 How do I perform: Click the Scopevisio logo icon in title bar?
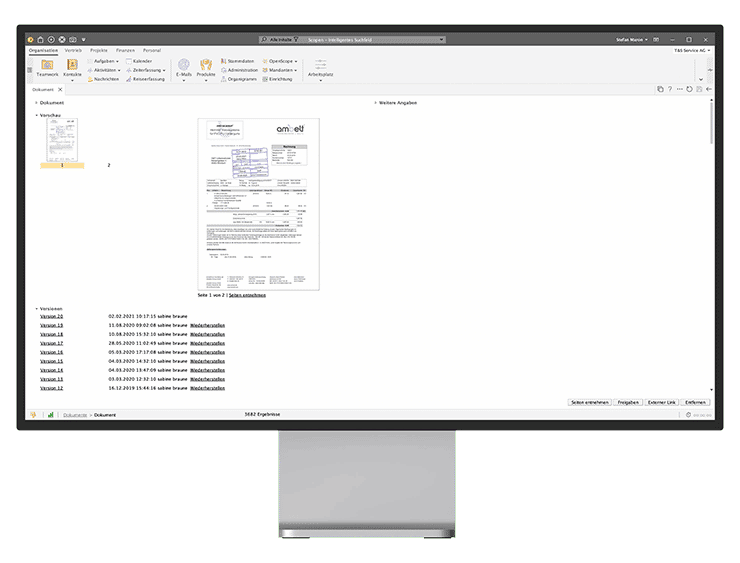click(x=31, y=40)
